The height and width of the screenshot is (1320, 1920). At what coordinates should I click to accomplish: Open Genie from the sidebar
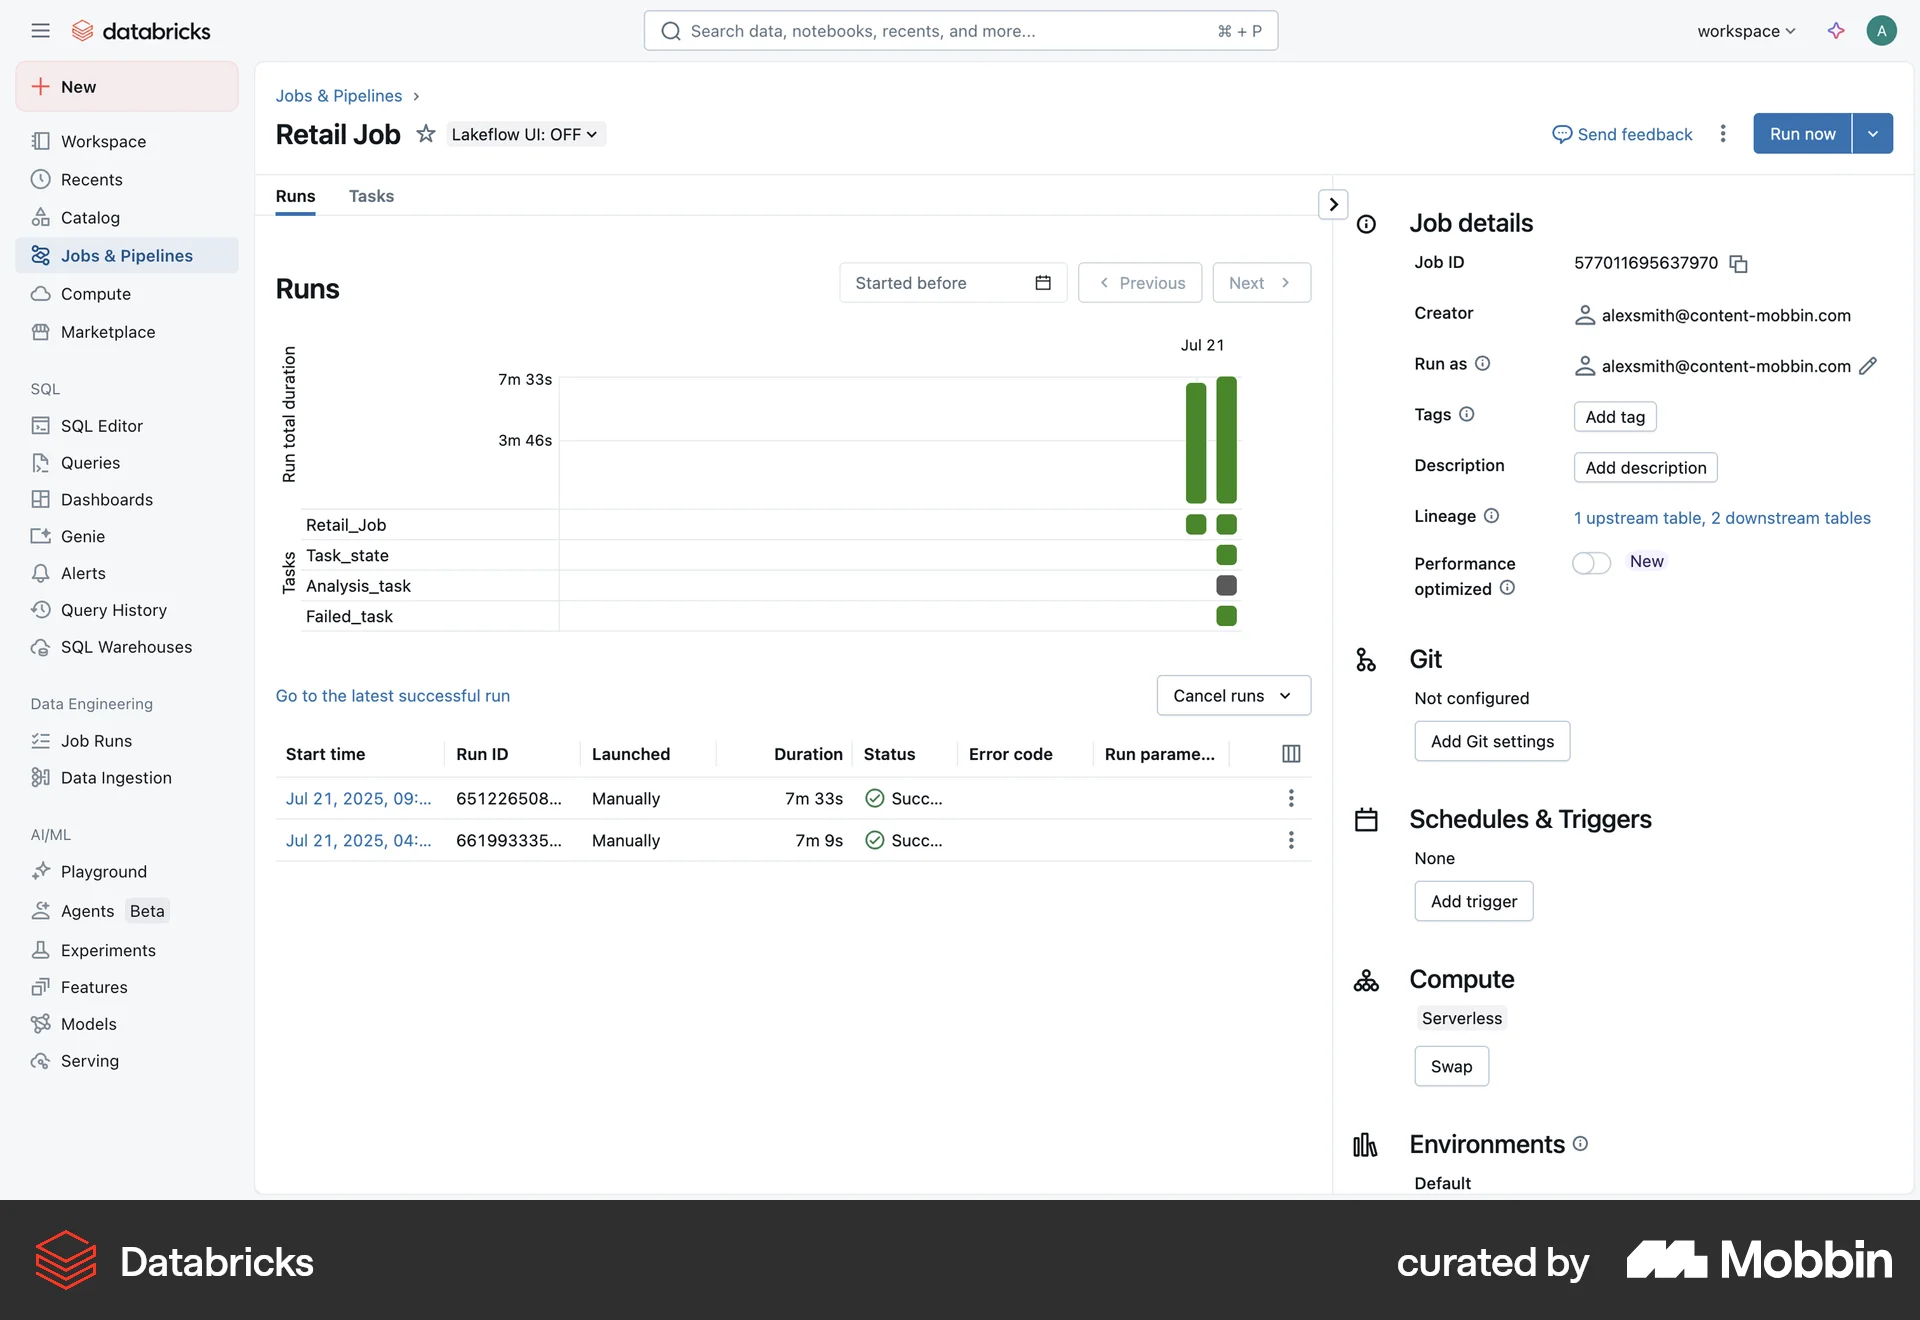click(x=83, y=536)
